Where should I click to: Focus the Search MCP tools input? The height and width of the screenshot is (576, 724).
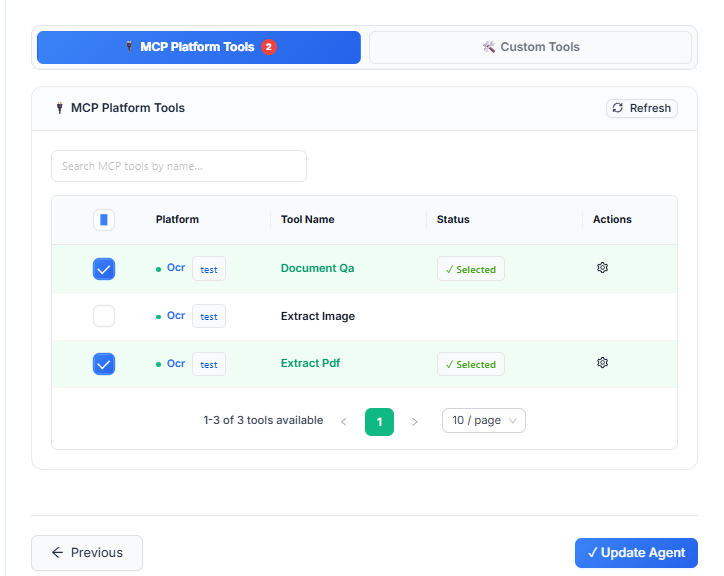tap(179, 166)
